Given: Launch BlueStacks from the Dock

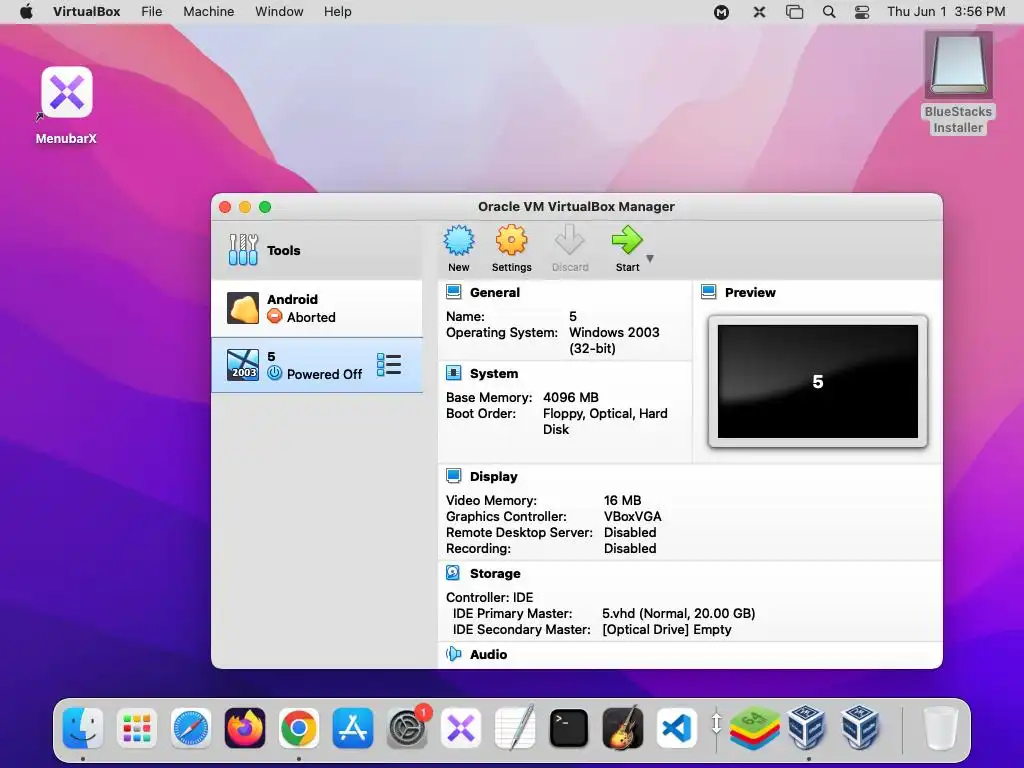Looking at the screenshot, I should tap(754, 728).
